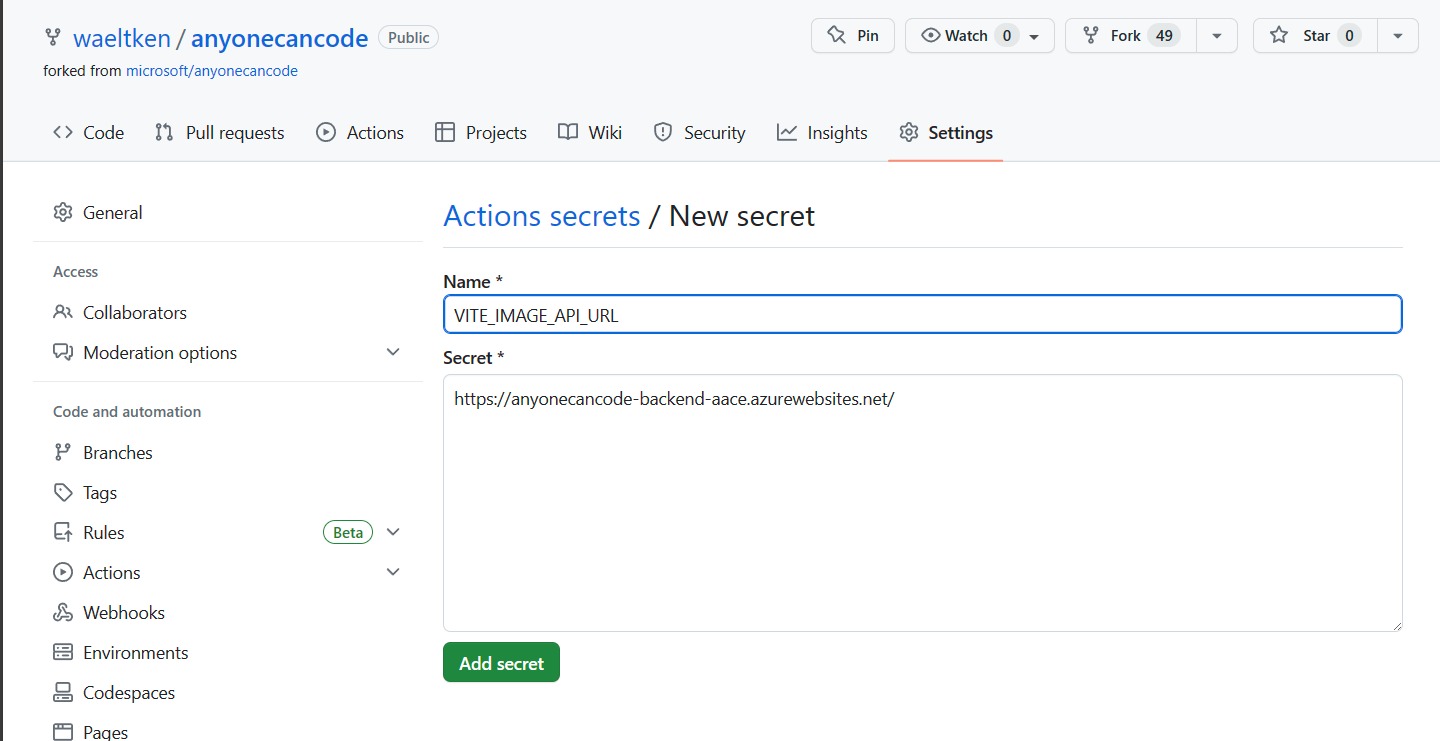Select the Codespaces icon in sidebar
The height and width of the screenshot is (741, 1440).
[x=62, y=692]
